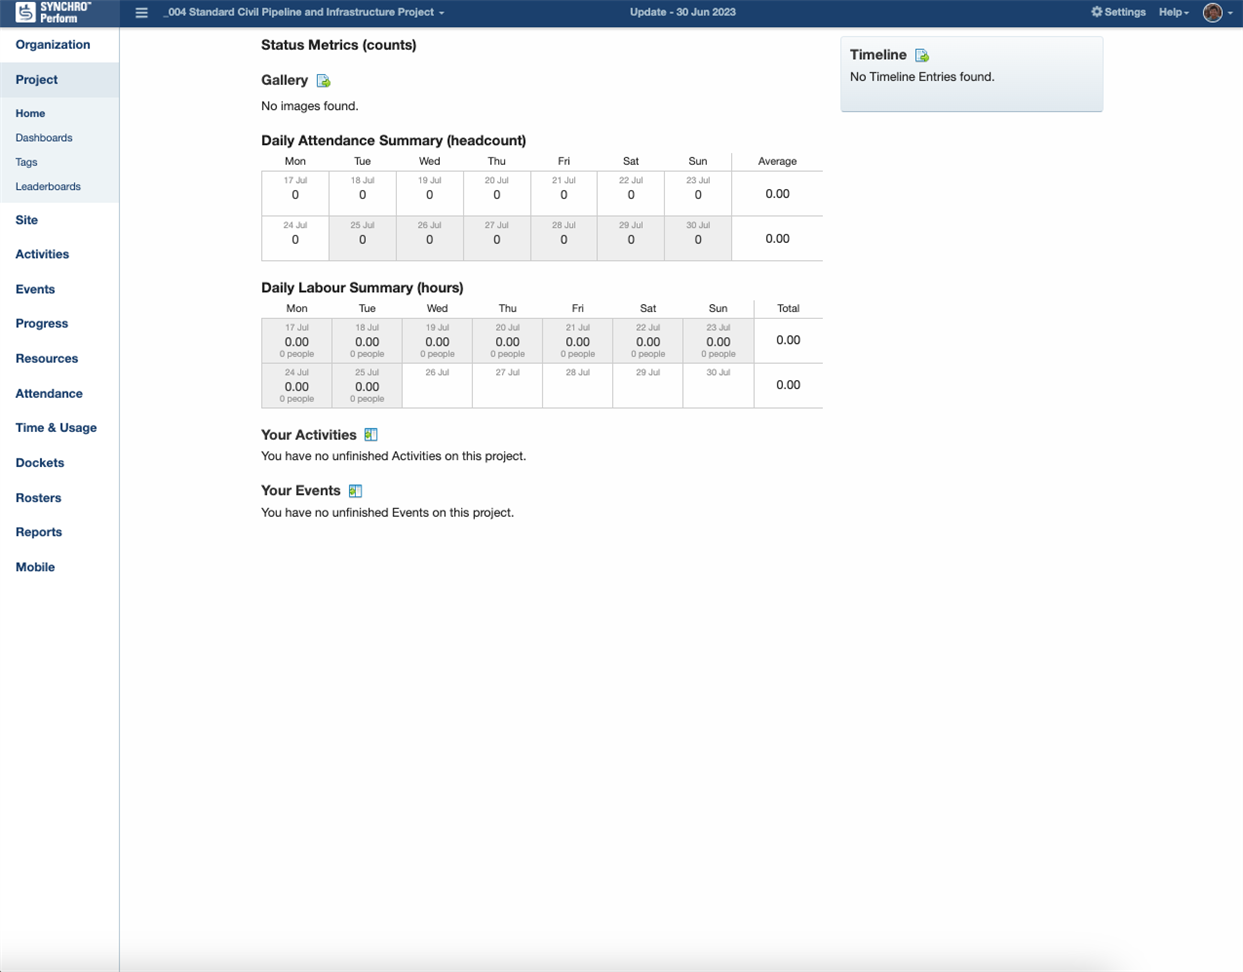This screenshot has height=972, width=1243.
Task: Click the Daily Attendance Summary heading
Action: click(x=394, y=141)
